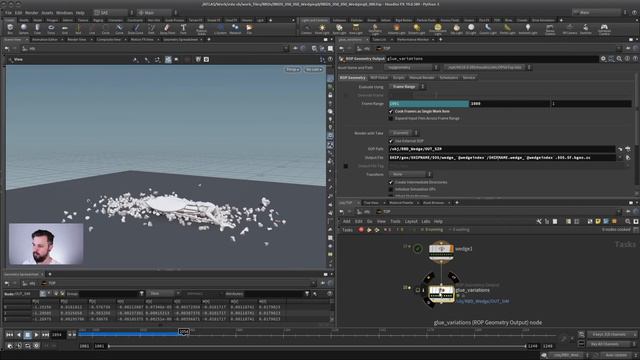
Task: Open the Asset Name dropdown
Action: (x=411, y=67)
